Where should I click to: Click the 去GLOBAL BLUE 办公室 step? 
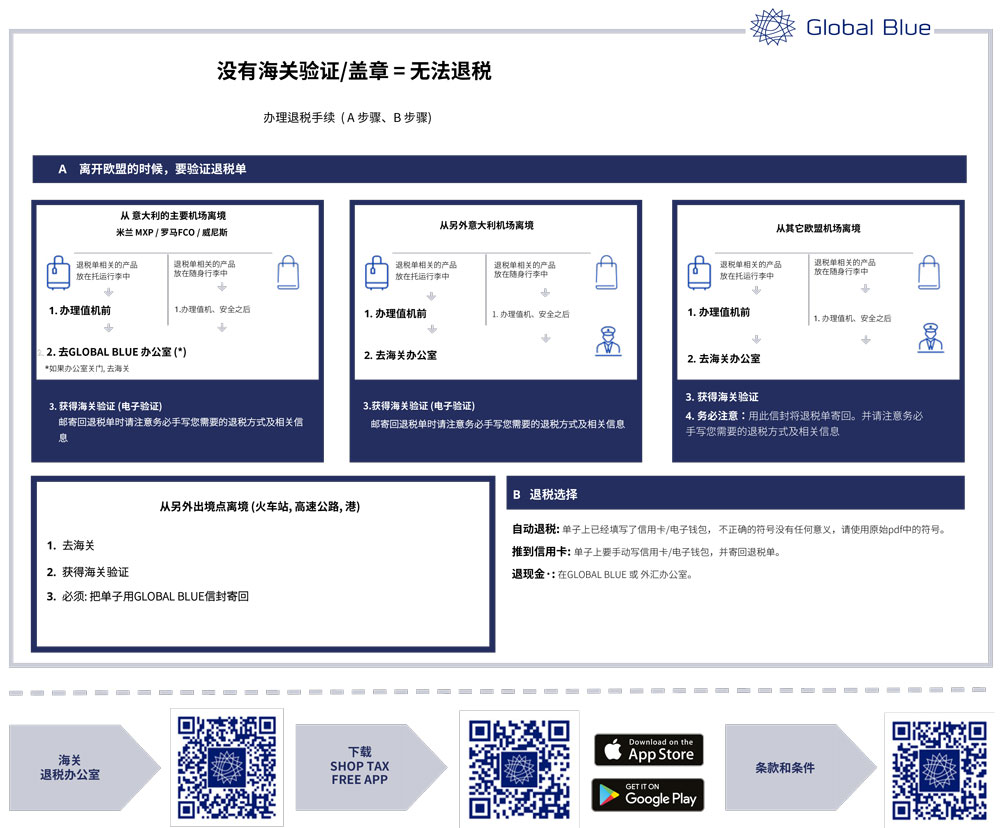tap(116, 352)
